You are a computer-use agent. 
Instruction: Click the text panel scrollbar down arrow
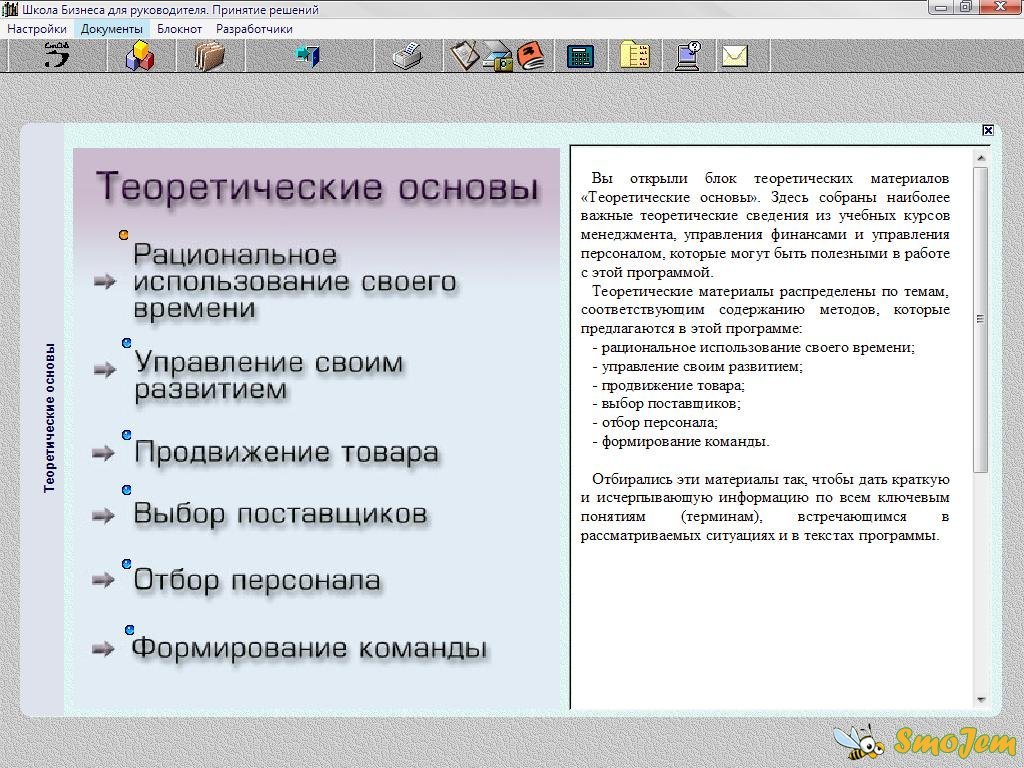point(980,700)
